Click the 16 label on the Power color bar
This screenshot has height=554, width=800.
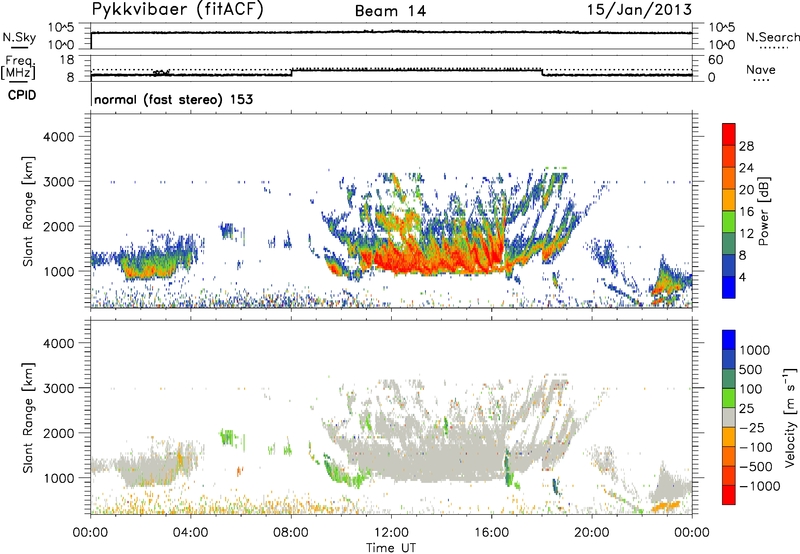click(x=746, y=212)
